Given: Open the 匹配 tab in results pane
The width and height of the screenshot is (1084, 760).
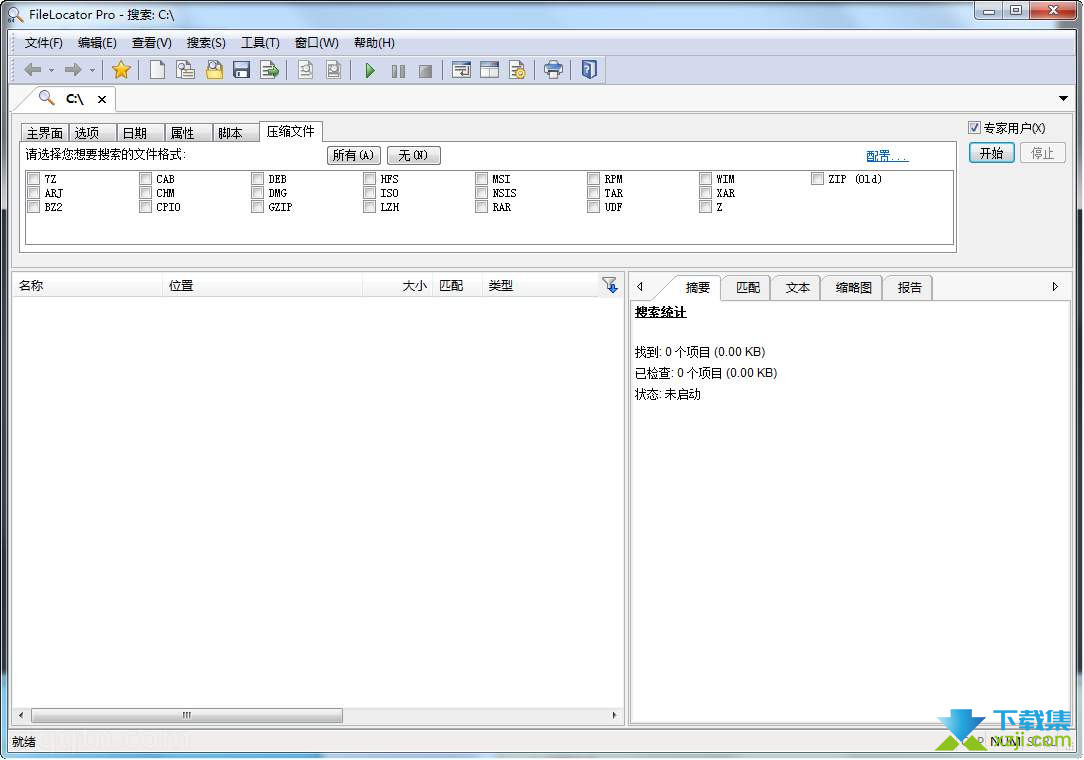Looking at the screenshot, I should pyautogui.click(x=747, y=288).
